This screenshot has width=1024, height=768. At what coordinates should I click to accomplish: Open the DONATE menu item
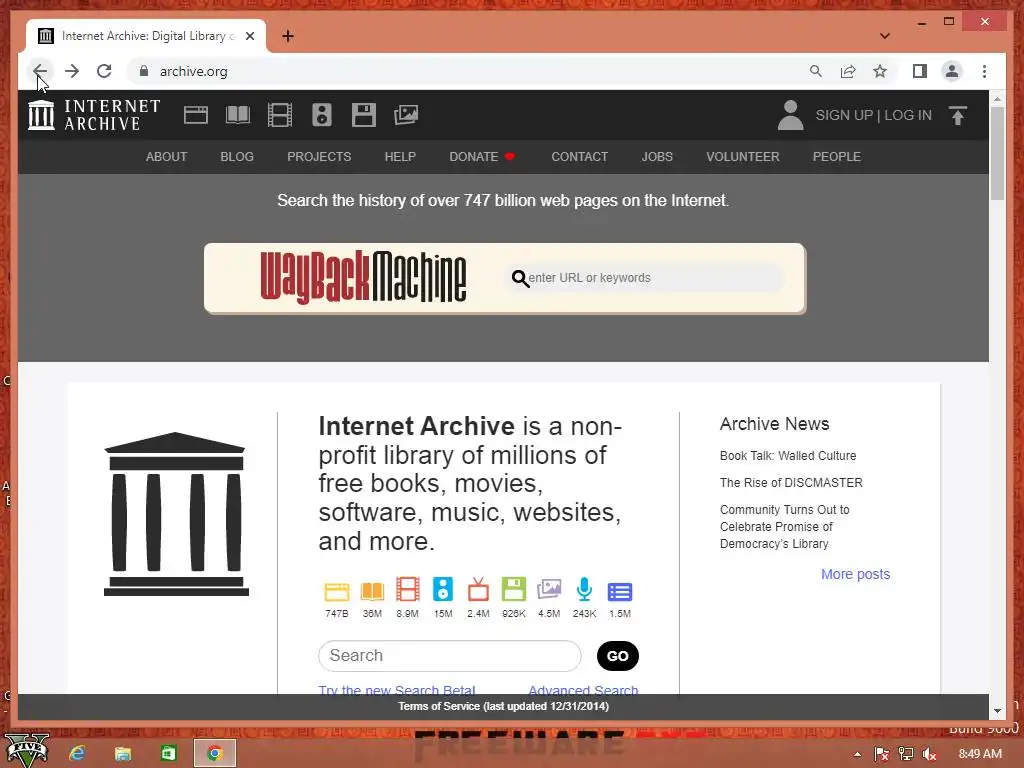click(482, 157)
